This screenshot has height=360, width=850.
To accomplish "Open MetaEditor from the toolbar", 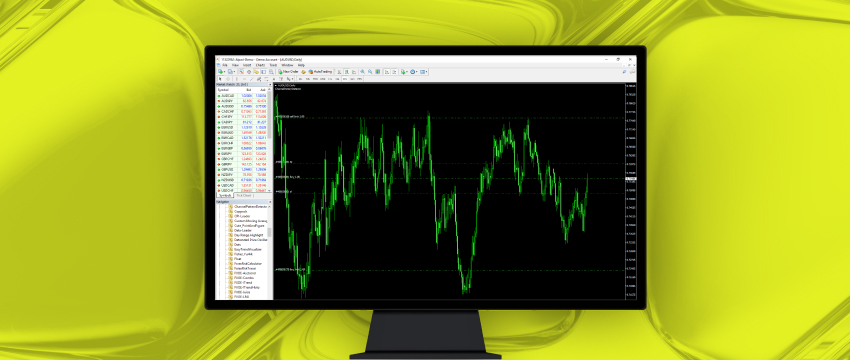I will click(x=304, y=72).
